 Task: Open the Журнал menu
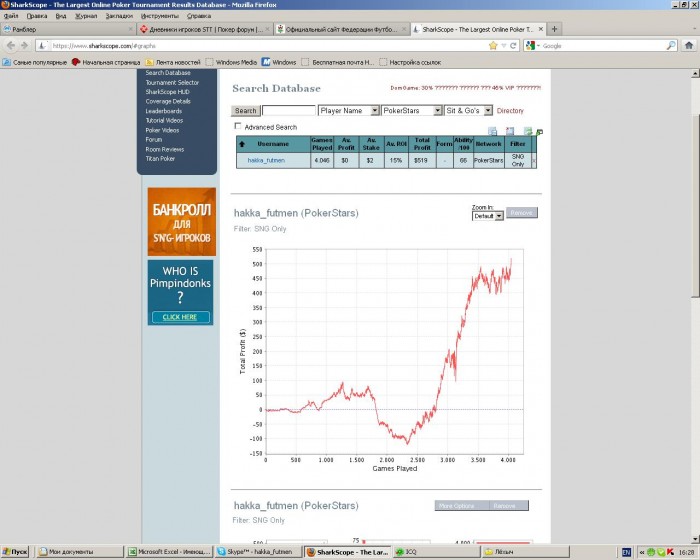click(86, 16)
